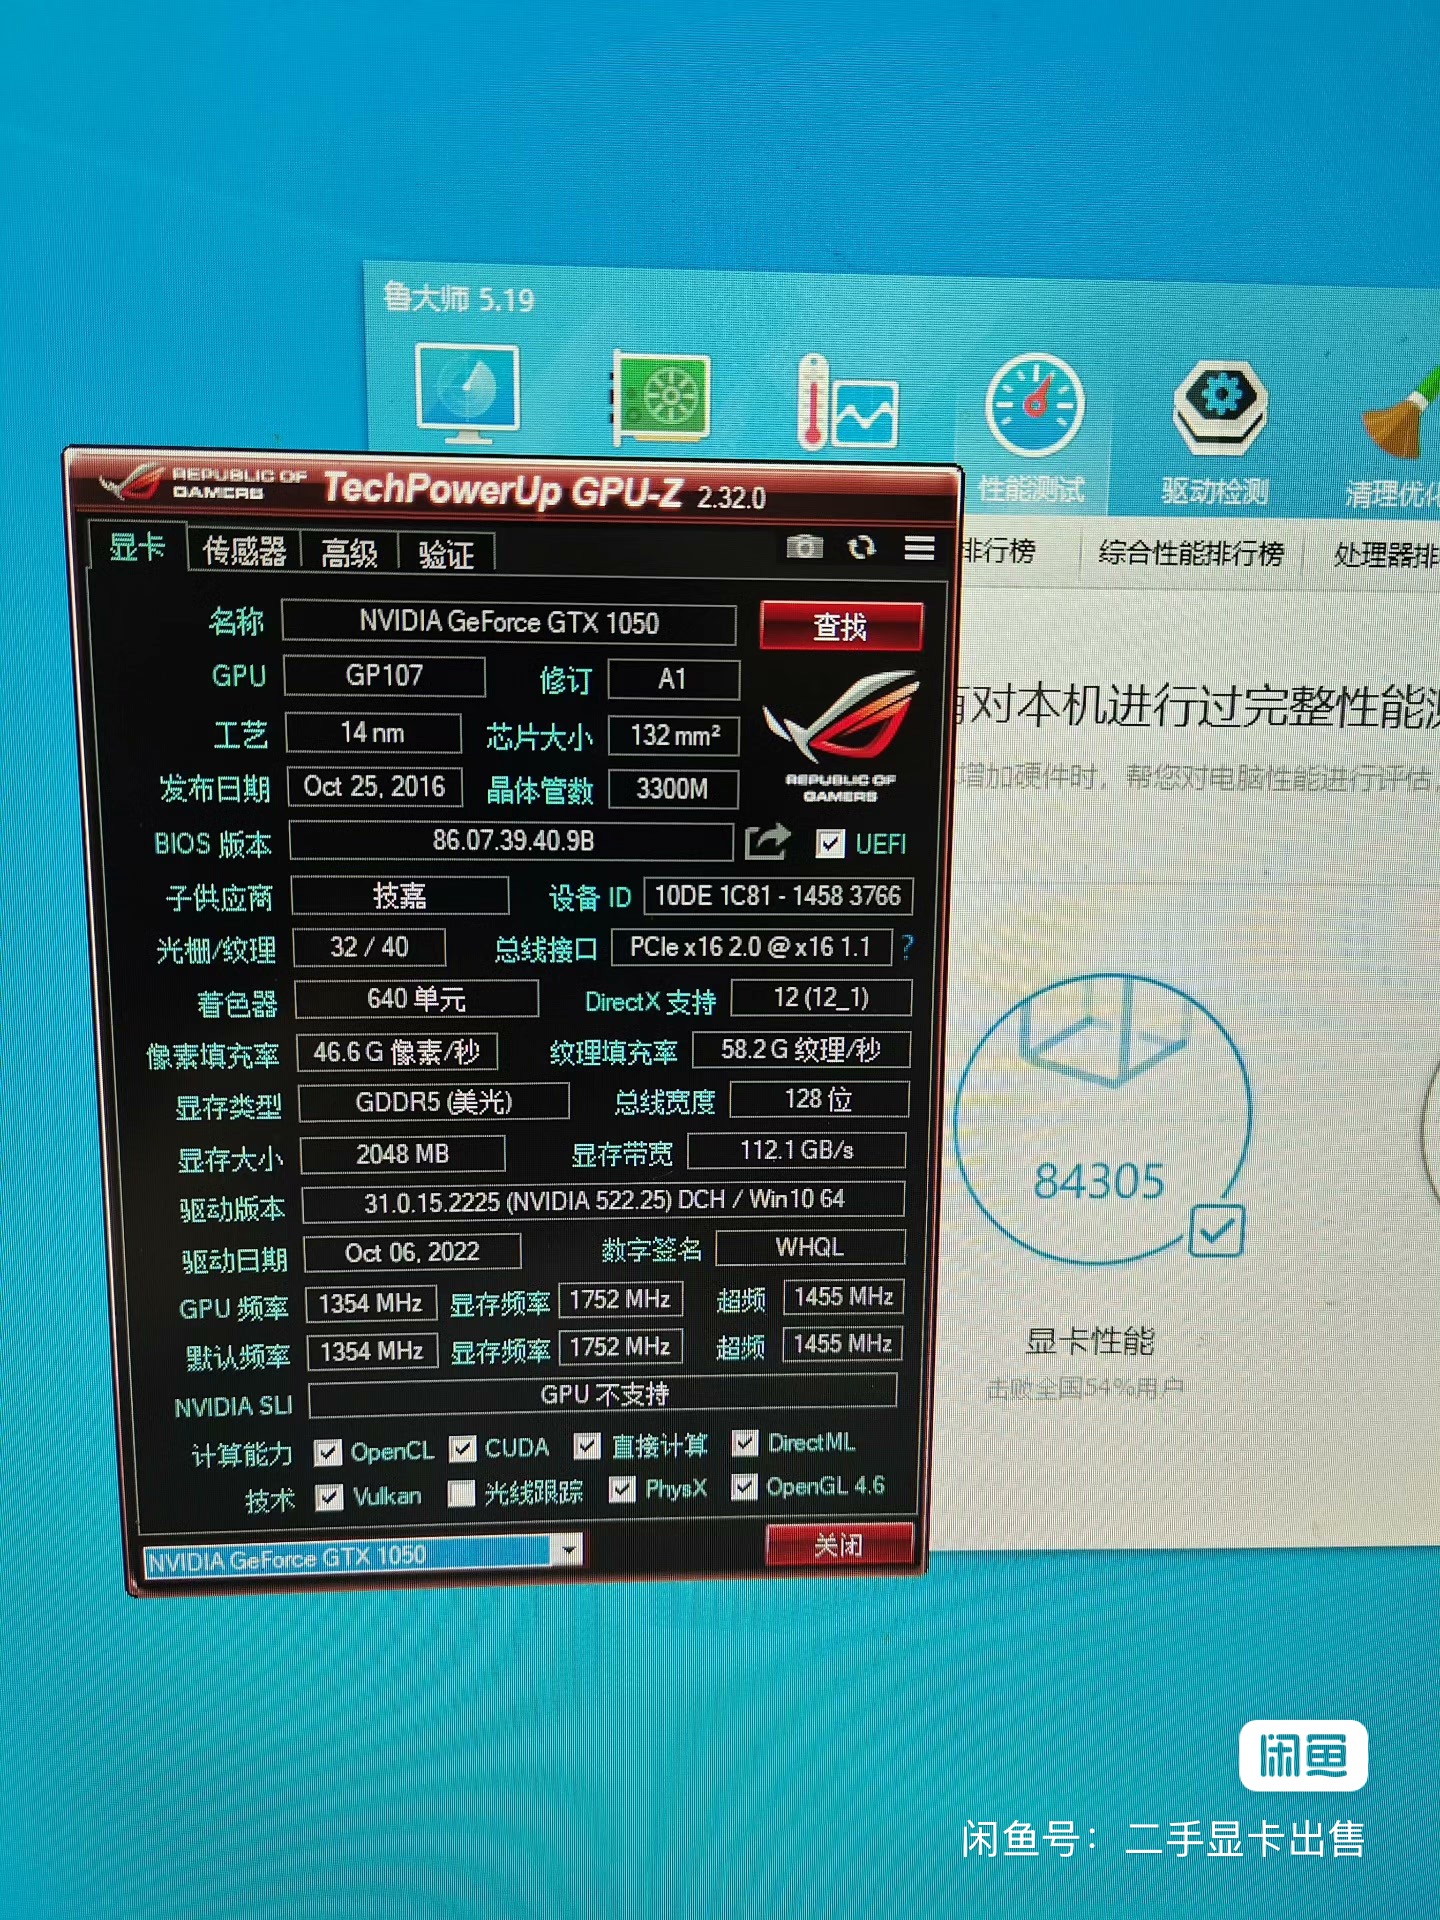Click the pixel fillrate value 46.6 G 像素/秒
Image resolution: width=1440 pixels, height=1920 pixels.
pyautogui.click(x=397, y=1052)
